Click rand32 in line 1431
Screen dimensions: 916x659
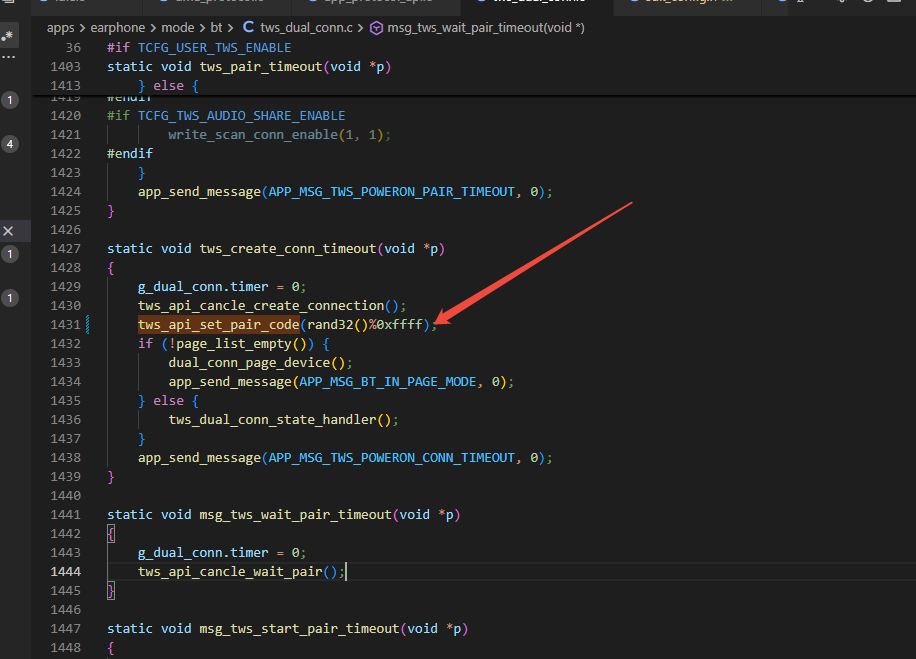[x=330, y=324]
